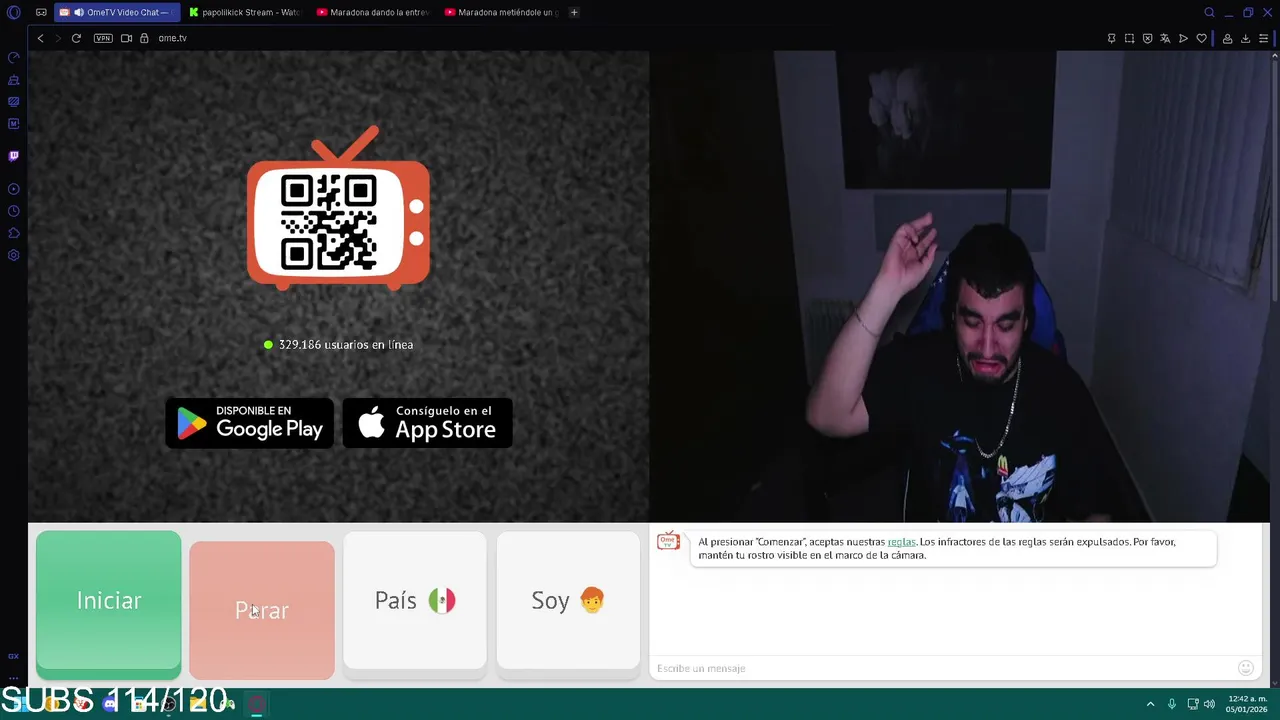This screenshot has height=720, width=1280.
Task: Follow the reglas link in chat notice
Action: coord(901,542)
